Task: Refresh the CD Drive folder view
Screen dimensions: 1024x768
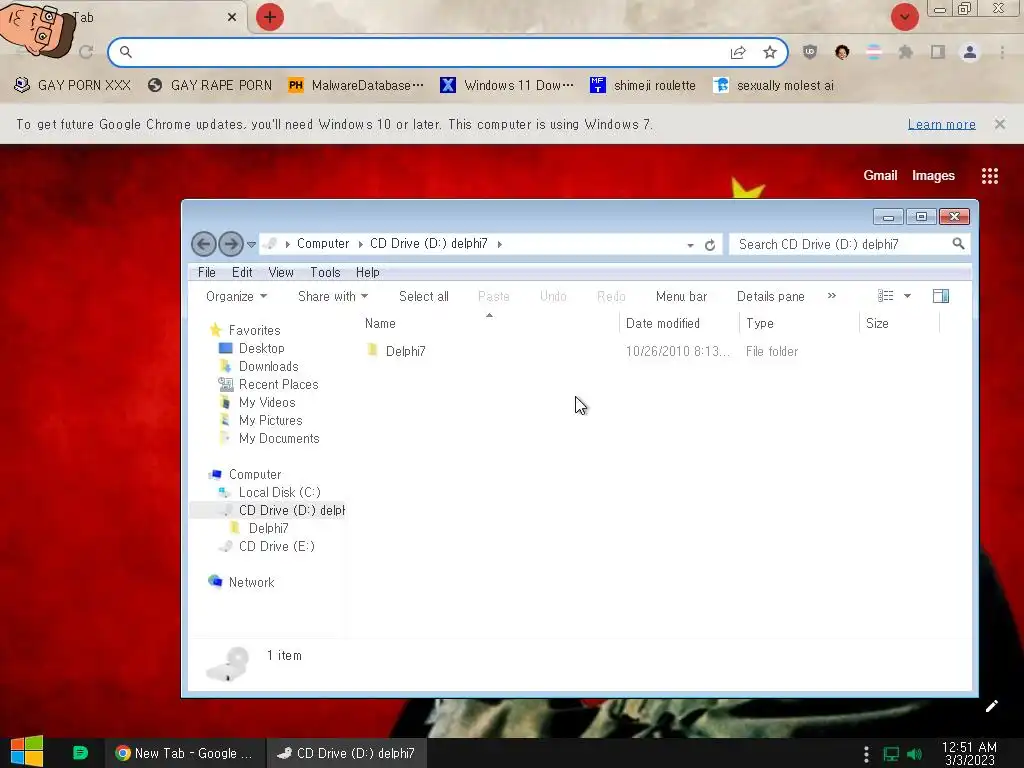Action: click(710, 245)
